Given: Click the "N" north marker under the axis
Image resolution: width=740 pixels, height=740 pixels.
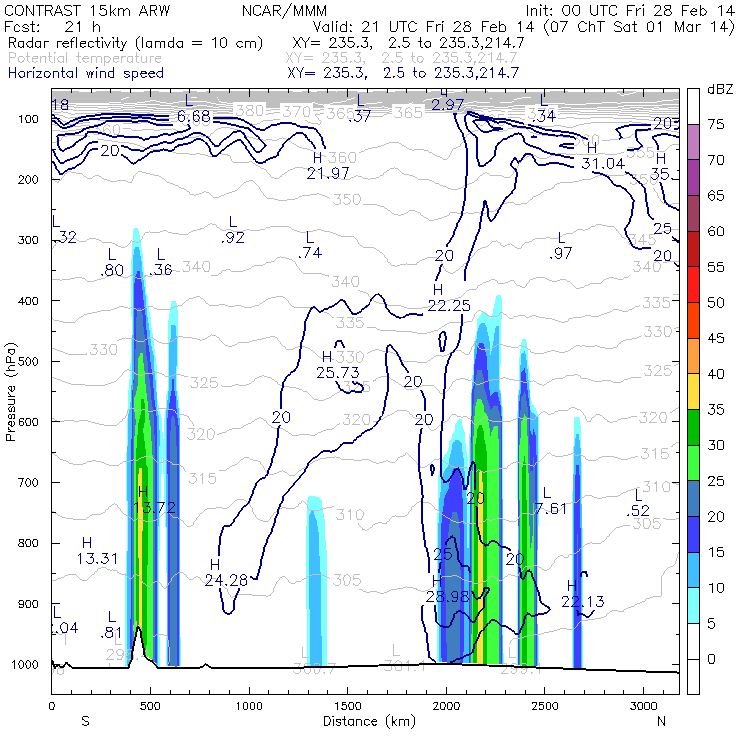Looking at the screenshot, I should click(x=662, y=721).
